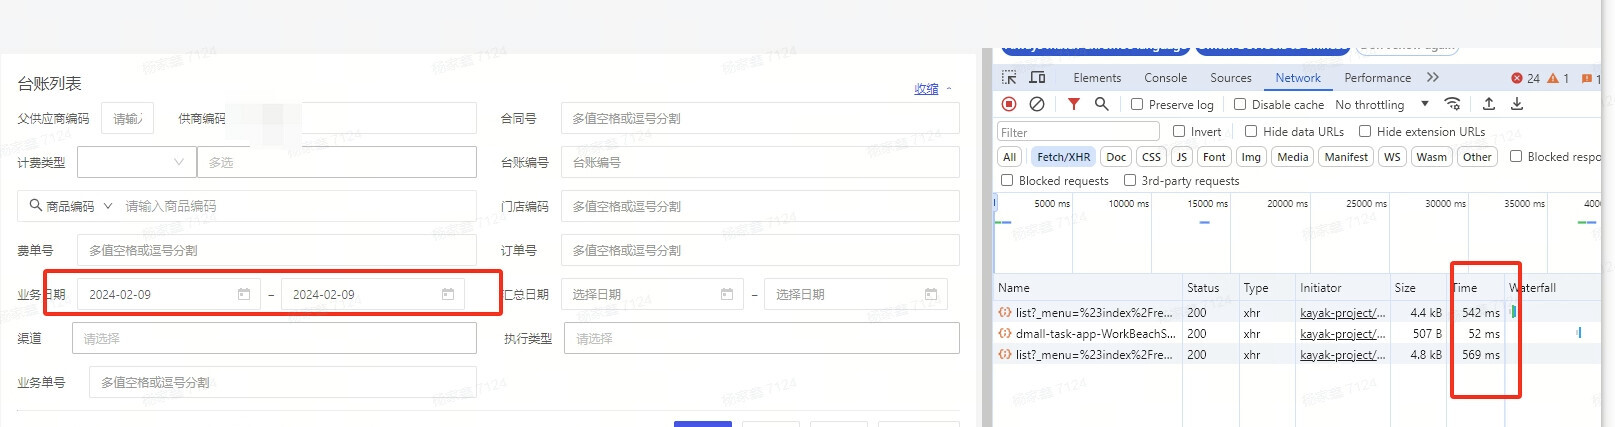Screen dimensions: 1615x427
Task: Open the 多选 multi-select box
Action: click(x=337, y=162)
